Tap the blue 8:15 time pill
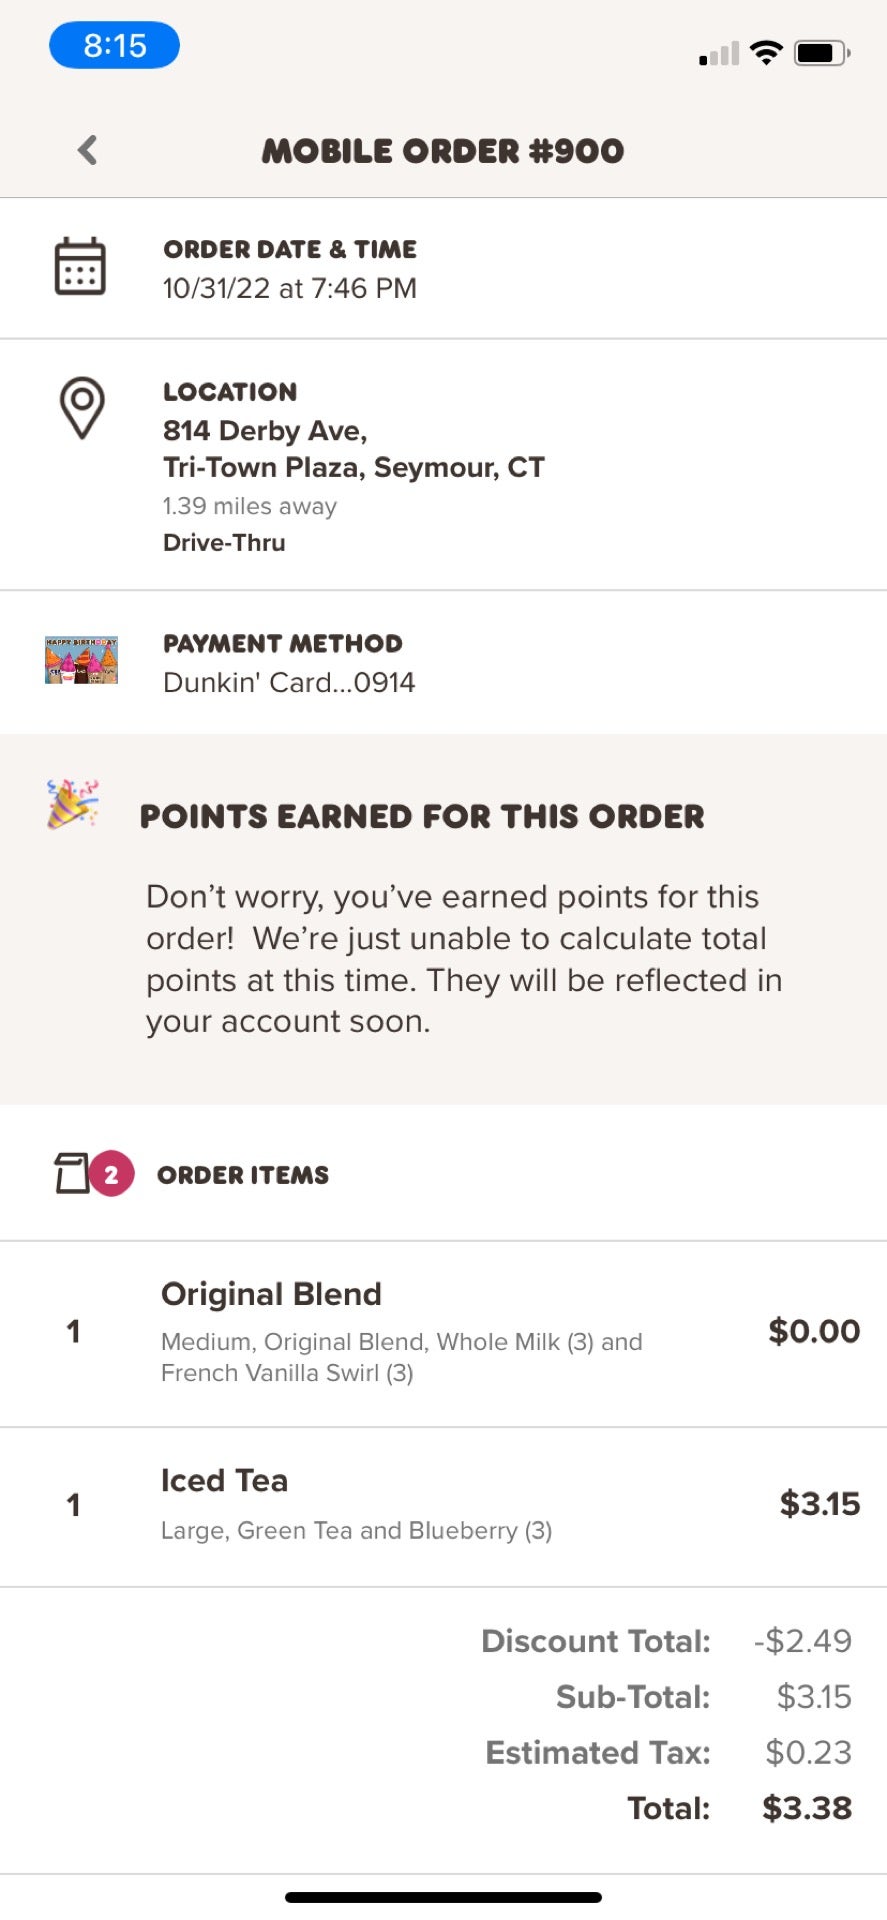This screenshot has width=887, height=1920. [114, 46]
